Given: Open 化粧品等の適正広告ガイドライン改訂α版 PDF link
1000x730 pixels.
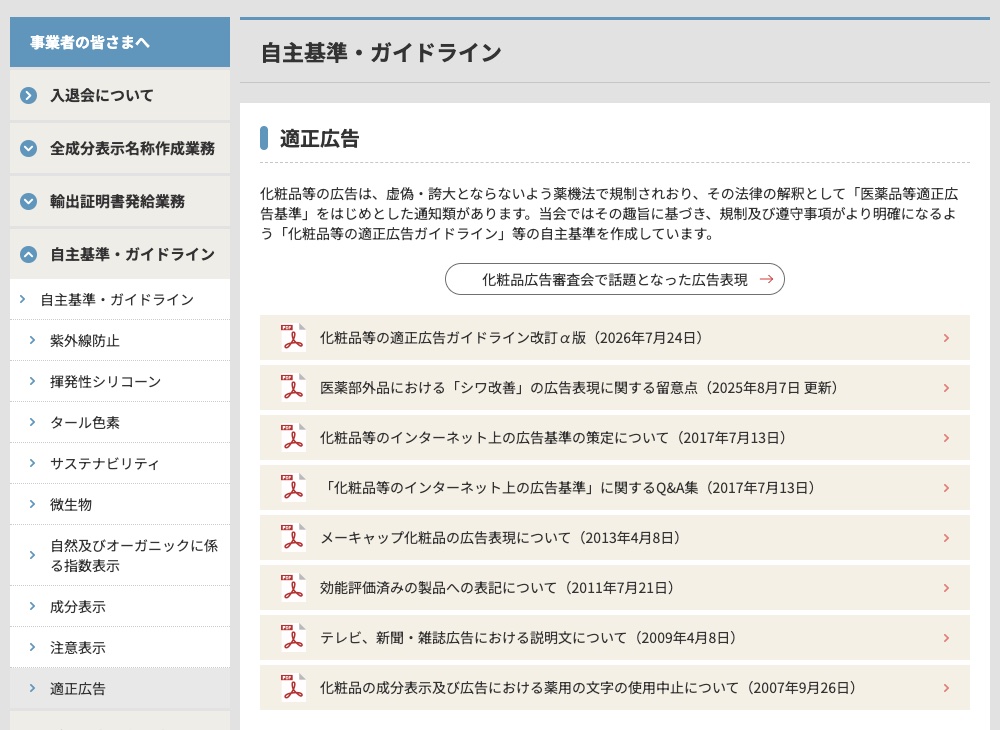Looking at the screenshot, I should [615, 337].
